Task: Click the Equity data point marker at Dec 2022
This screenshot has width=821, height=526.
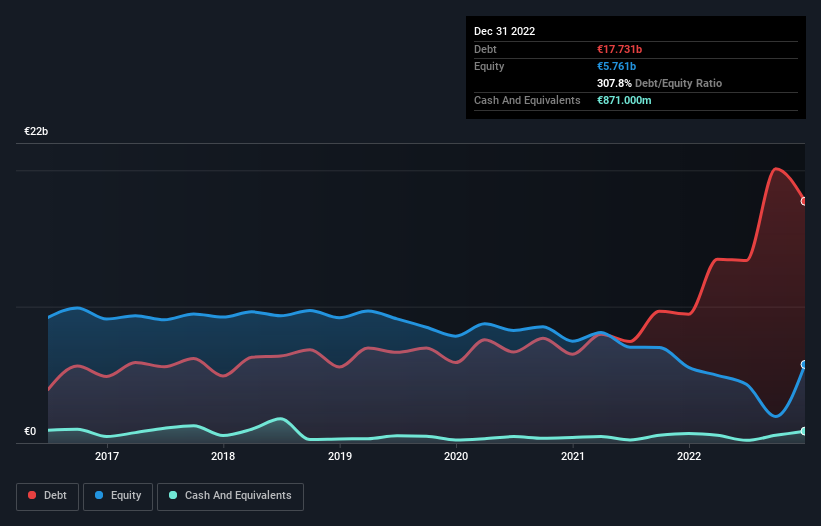Action: point(804,365)
